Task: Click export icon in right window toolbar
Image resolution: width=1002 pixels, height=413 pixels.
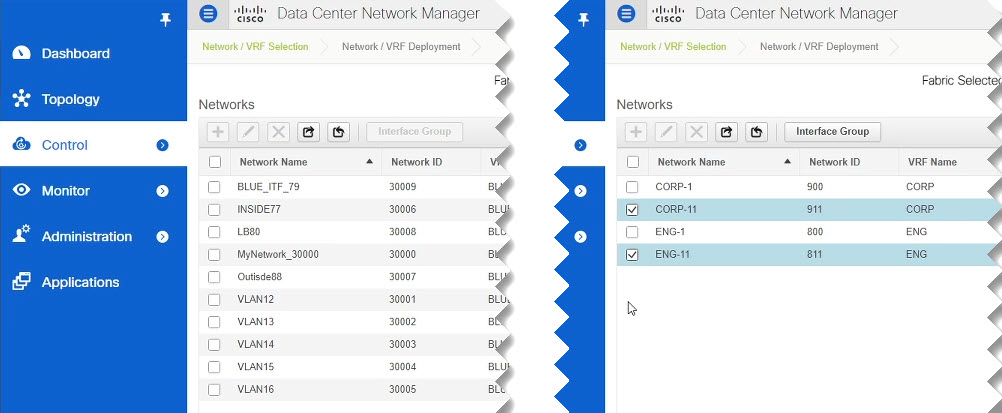Action: coord(726,132)
